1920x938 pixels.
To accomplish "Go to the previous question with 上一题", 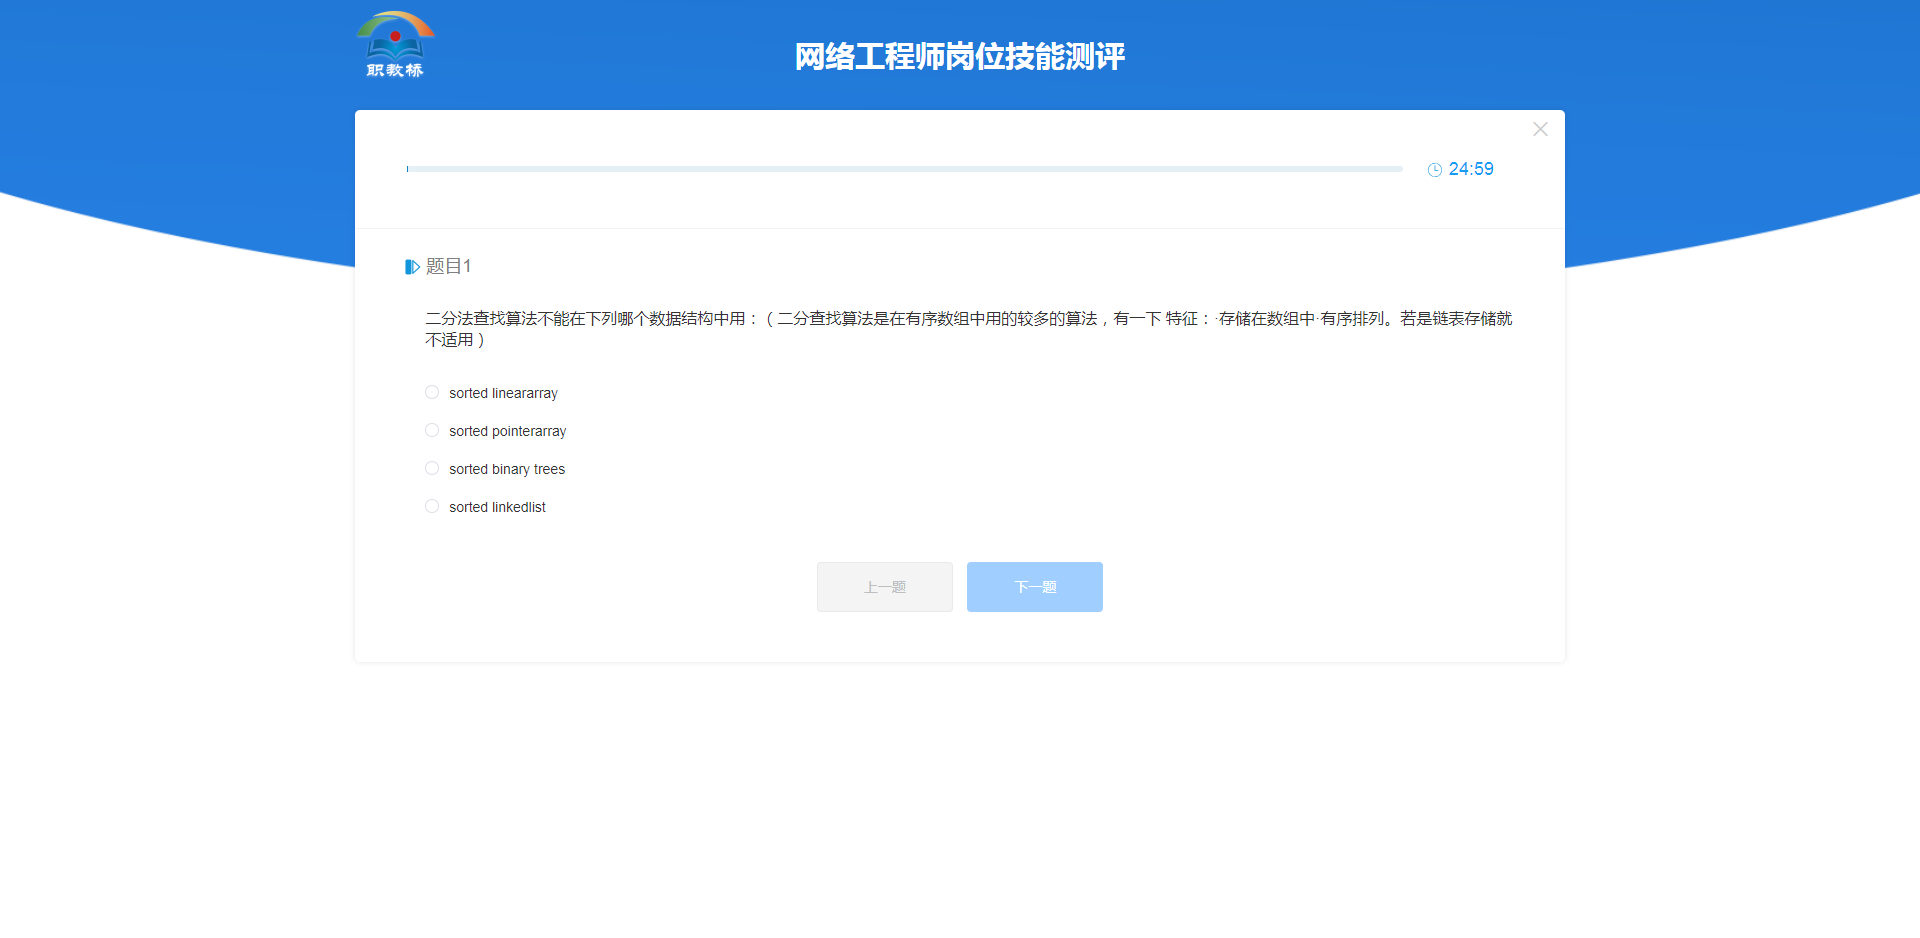I will (x=884, y=587).
